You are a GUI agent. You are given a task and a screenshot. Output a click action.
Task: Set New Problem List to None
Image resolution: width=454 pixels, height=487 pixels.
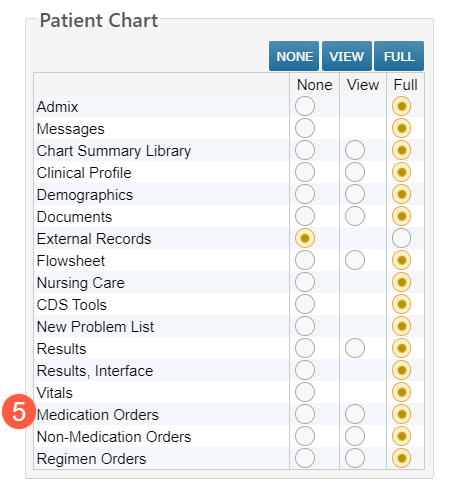pyautogui.click(x=305, y=326)
